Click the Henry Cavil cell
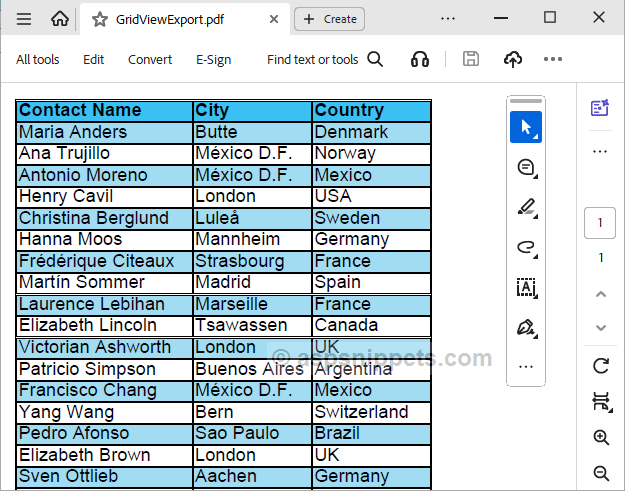 [x=104, y=197]
